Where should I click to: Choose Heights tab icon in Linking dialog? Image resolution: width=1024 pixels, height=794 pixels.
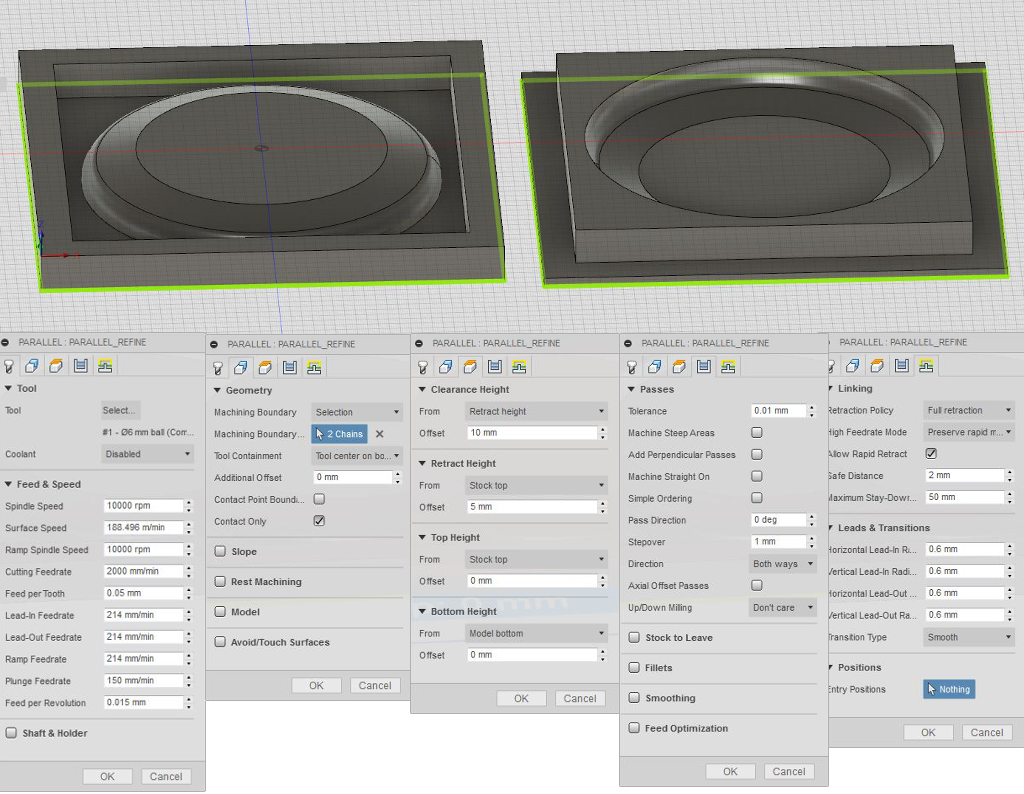877,366
